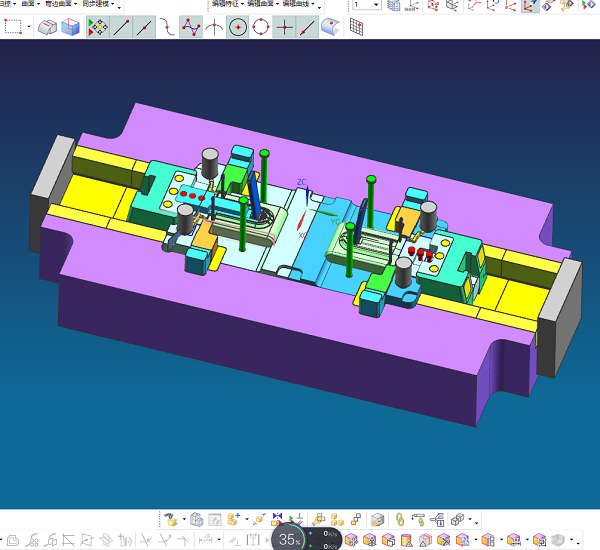Open the 编辑特征 menu button
The image size is (600, 550).
[228, 5]
